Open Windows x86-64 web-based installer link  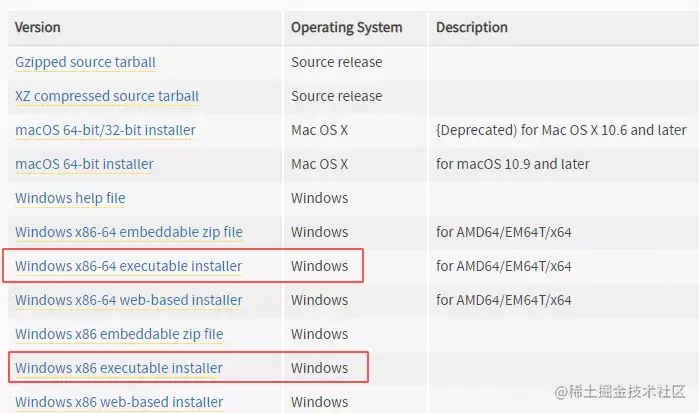128,300
